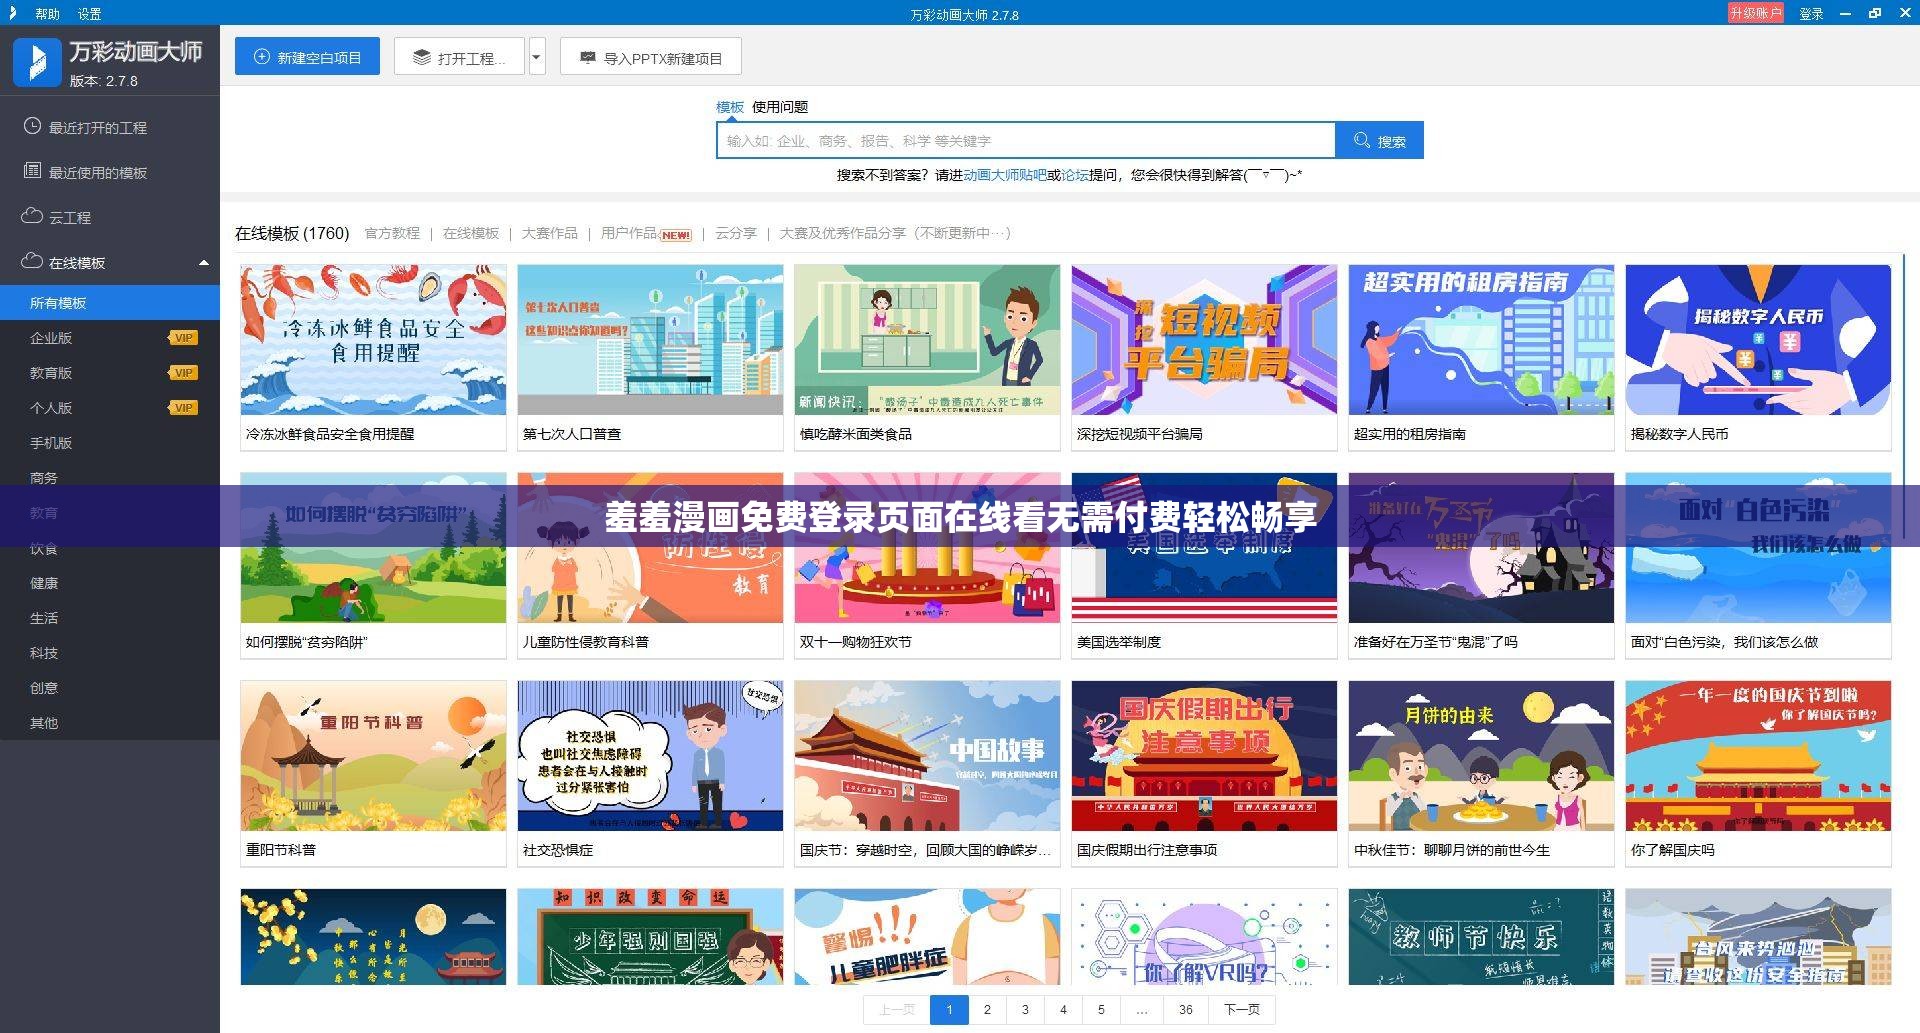
Task: Click the PPTX icon on the import button
Action: click(x=588, y=57)
